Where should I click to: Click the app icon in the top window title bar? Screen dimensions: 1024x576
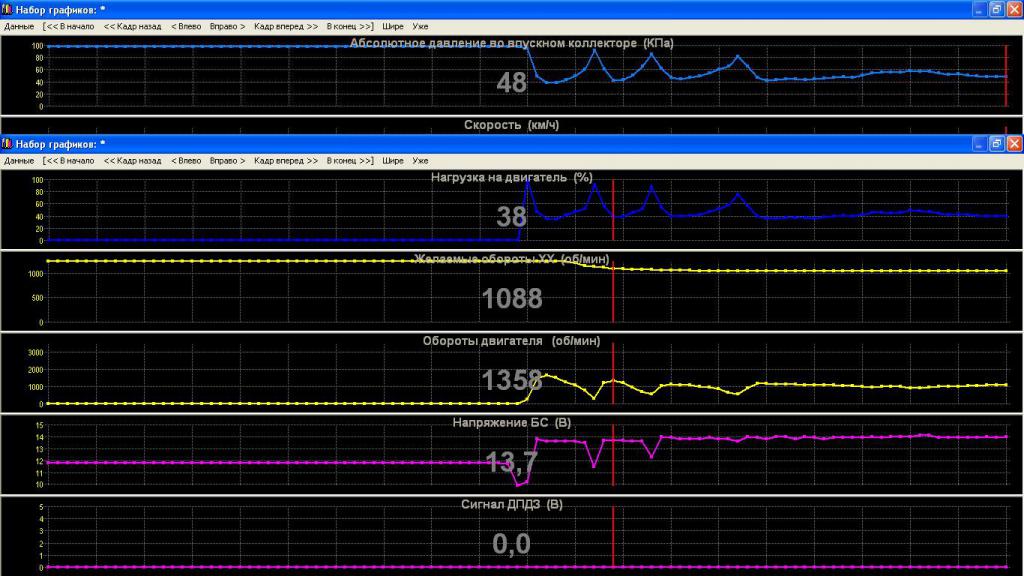point(7,8)
